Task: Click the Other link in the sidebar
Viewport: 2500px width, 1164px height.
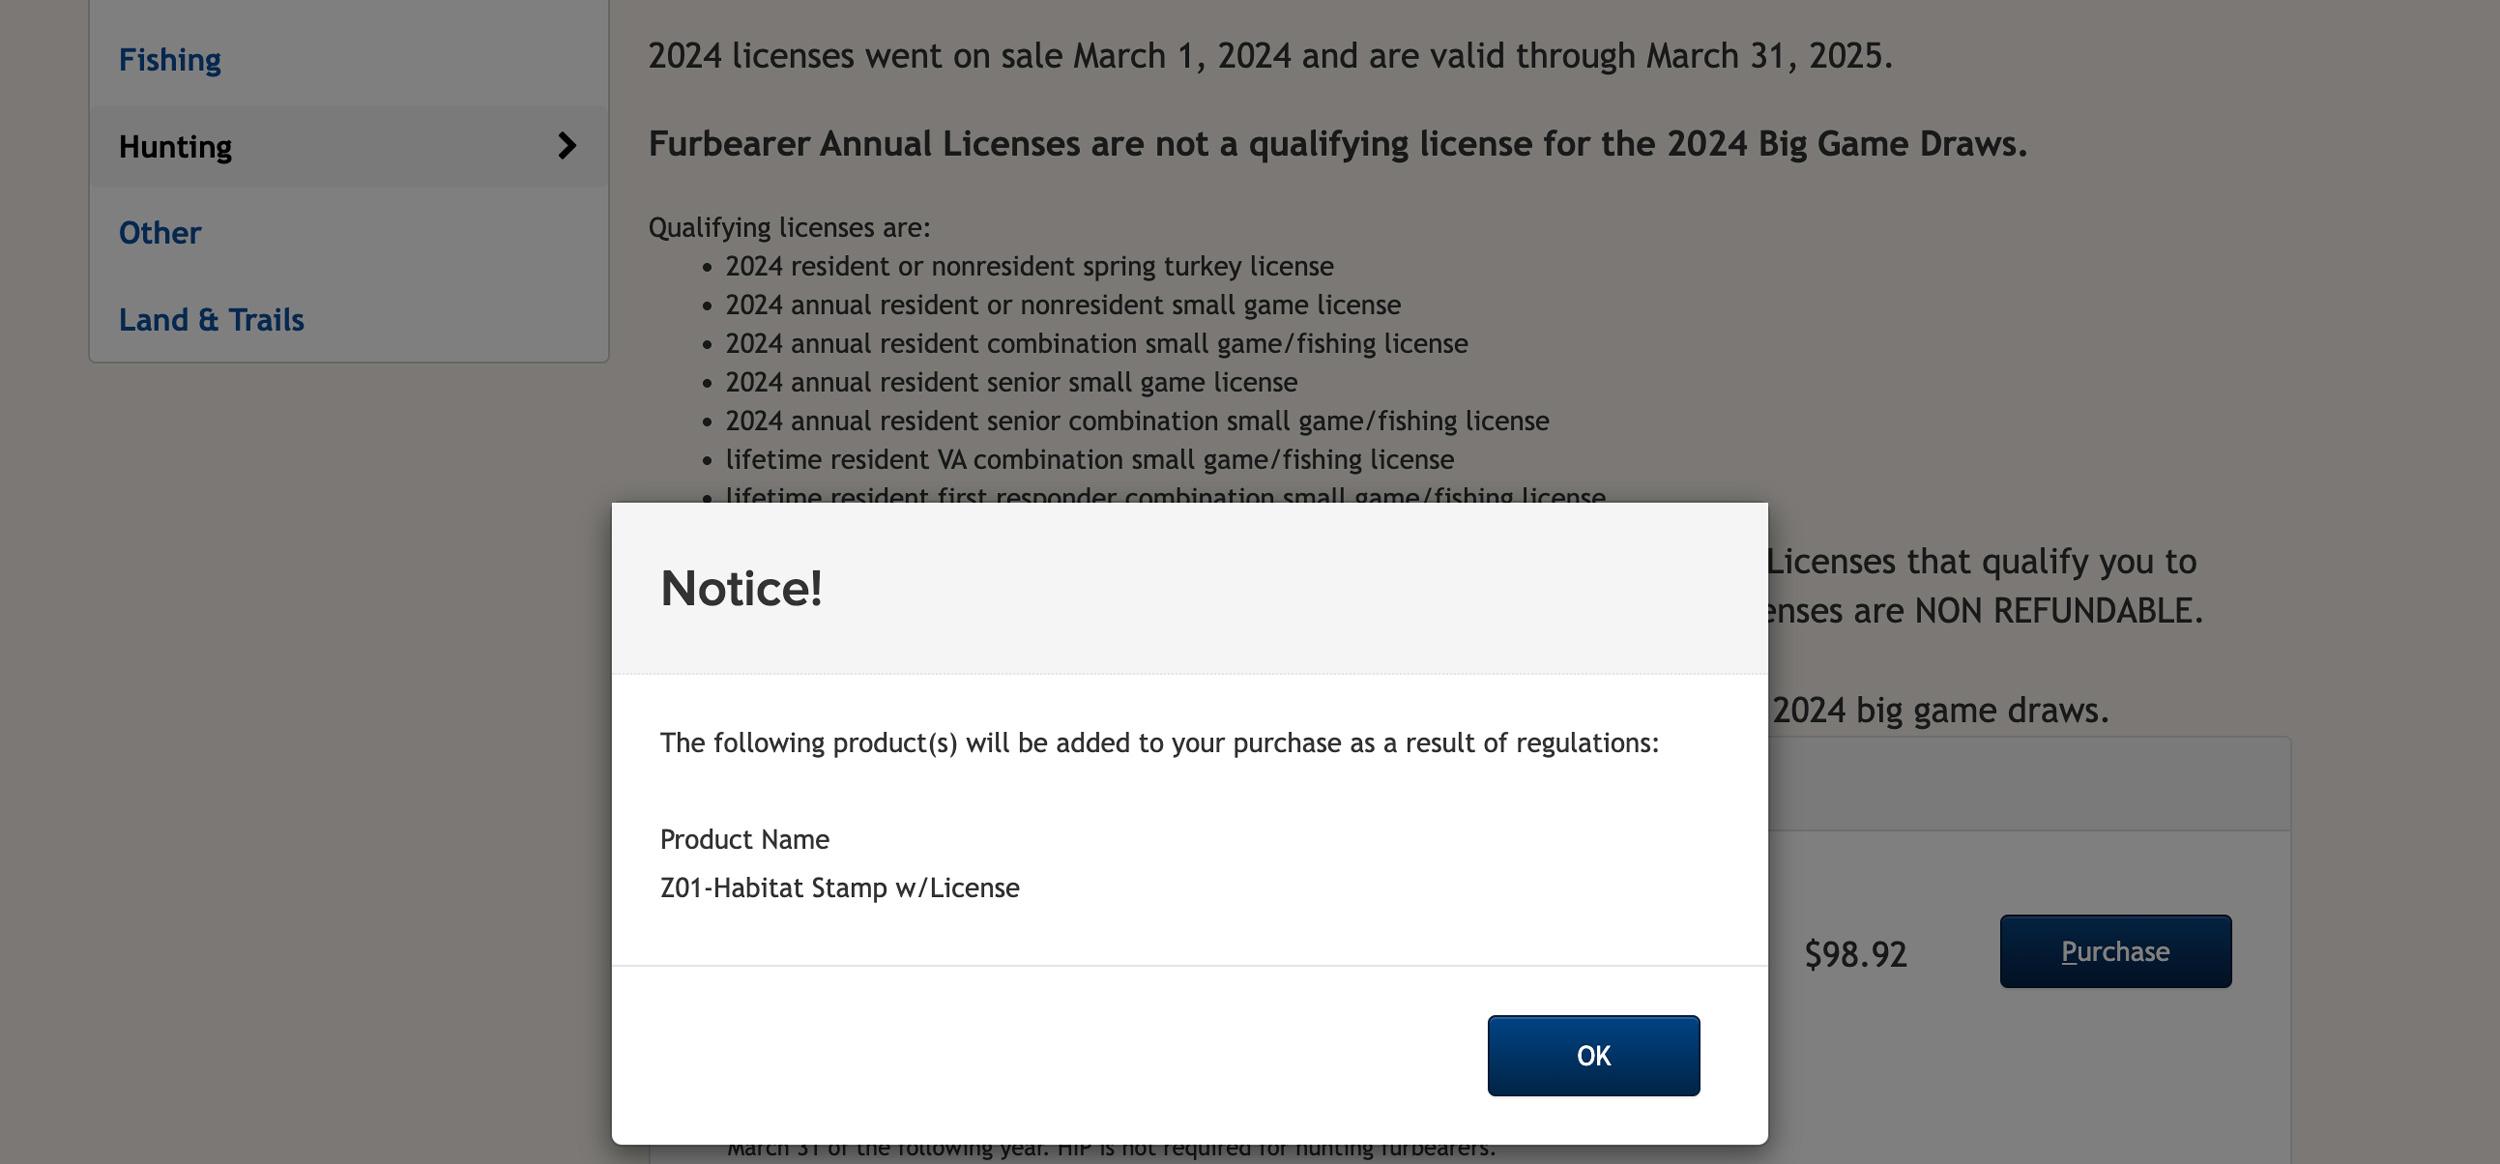Action: 158,232
